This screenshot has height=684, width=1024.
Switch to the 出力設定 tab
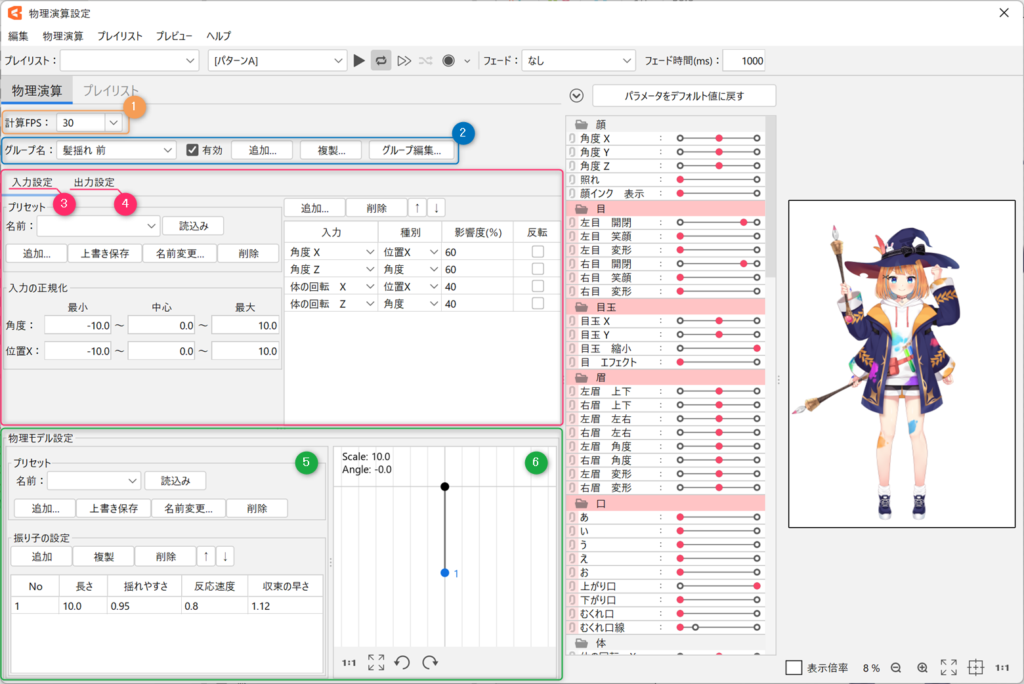pos(94,183)
